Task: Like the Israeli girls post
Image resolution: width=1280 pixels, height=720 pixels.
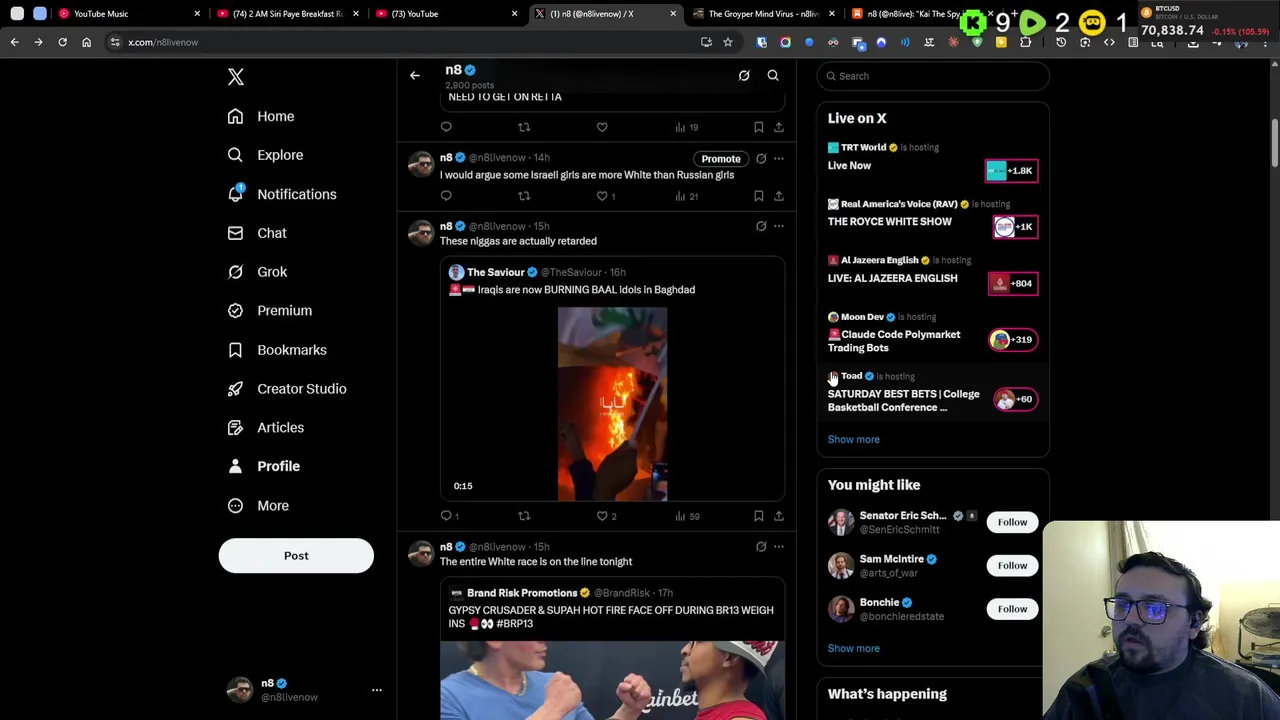Action: click(602, 196)
